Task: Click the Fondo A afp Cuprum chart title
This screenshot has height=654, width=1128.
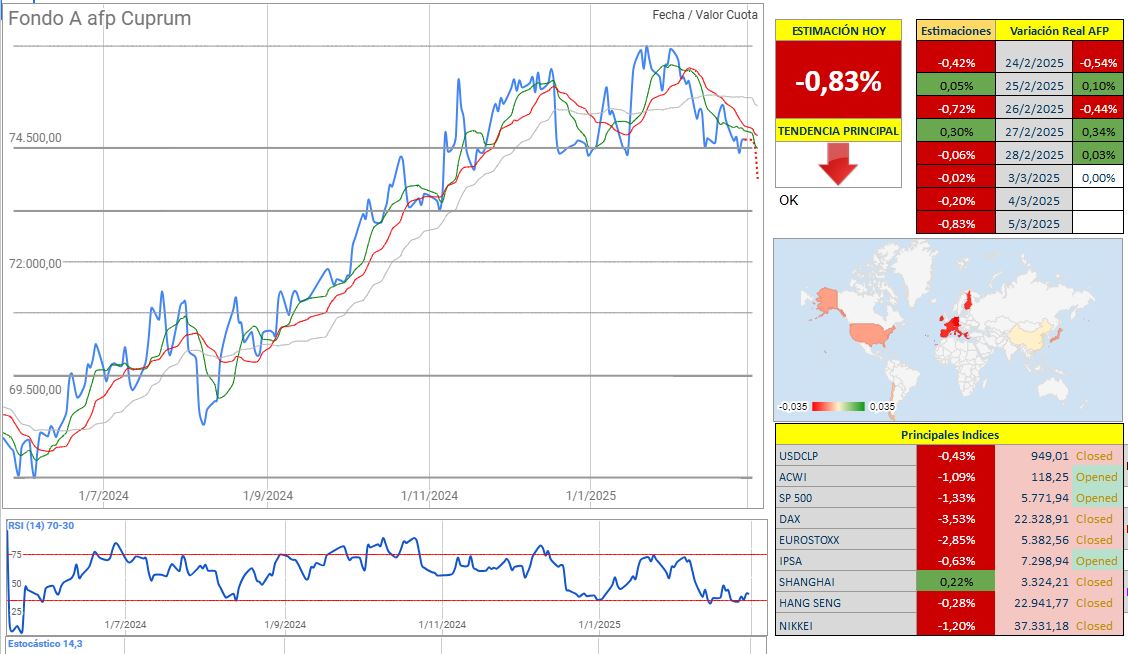Action: point(99,18)
